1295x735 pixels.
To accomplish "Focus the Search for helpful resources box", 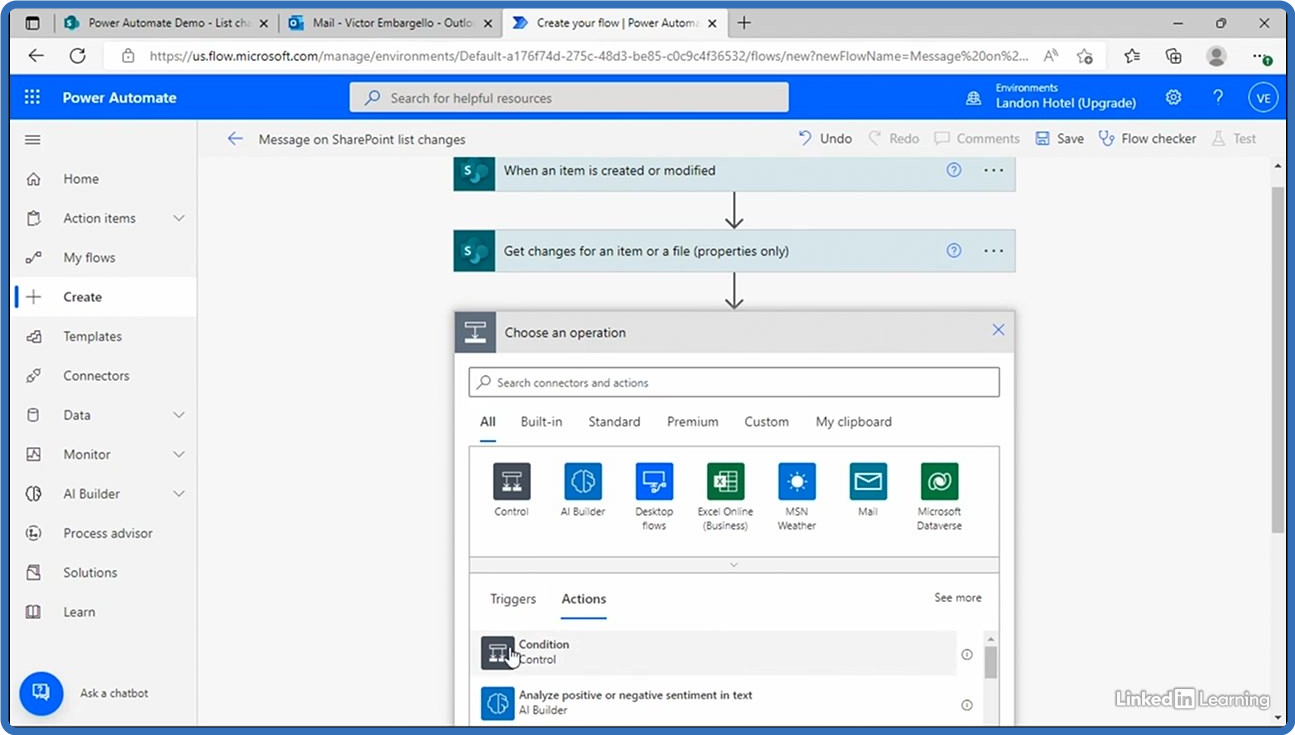I will (569, 98).
